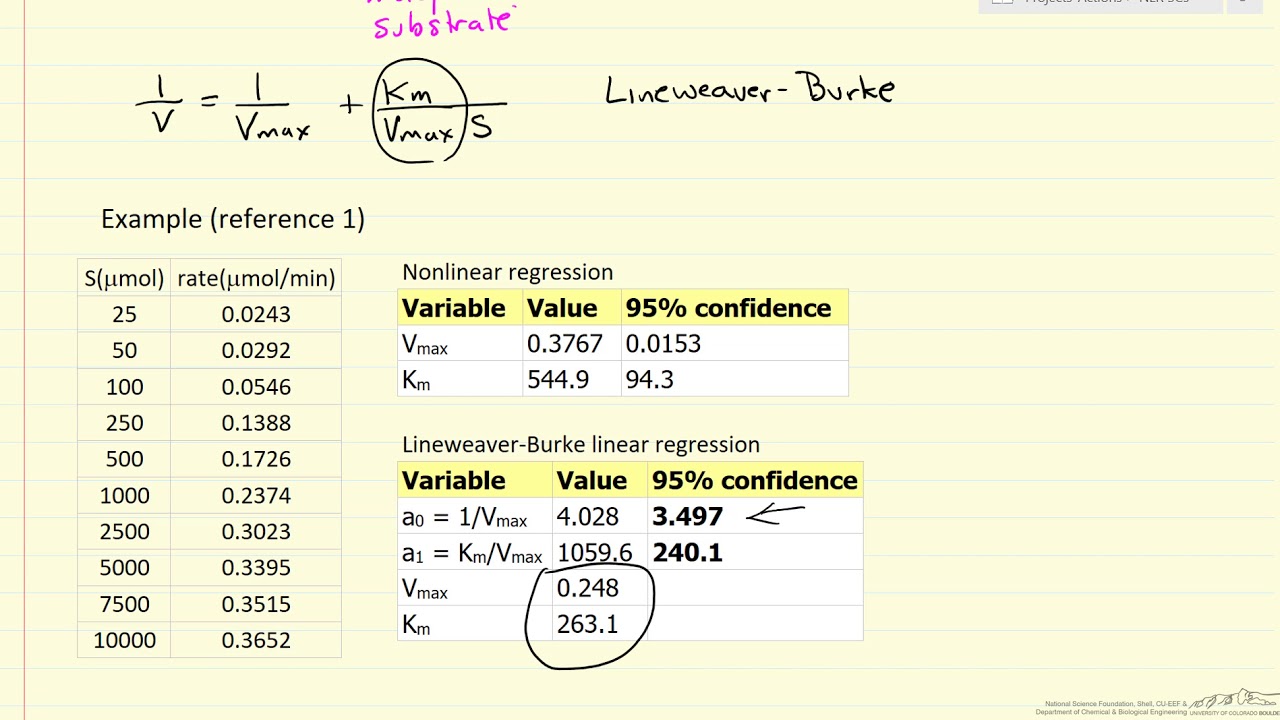Select the 'rate(μmol/min)' column header
The width and height of the screenshot is (1280, 720).
pyautogui.click(x=256, y=279)
